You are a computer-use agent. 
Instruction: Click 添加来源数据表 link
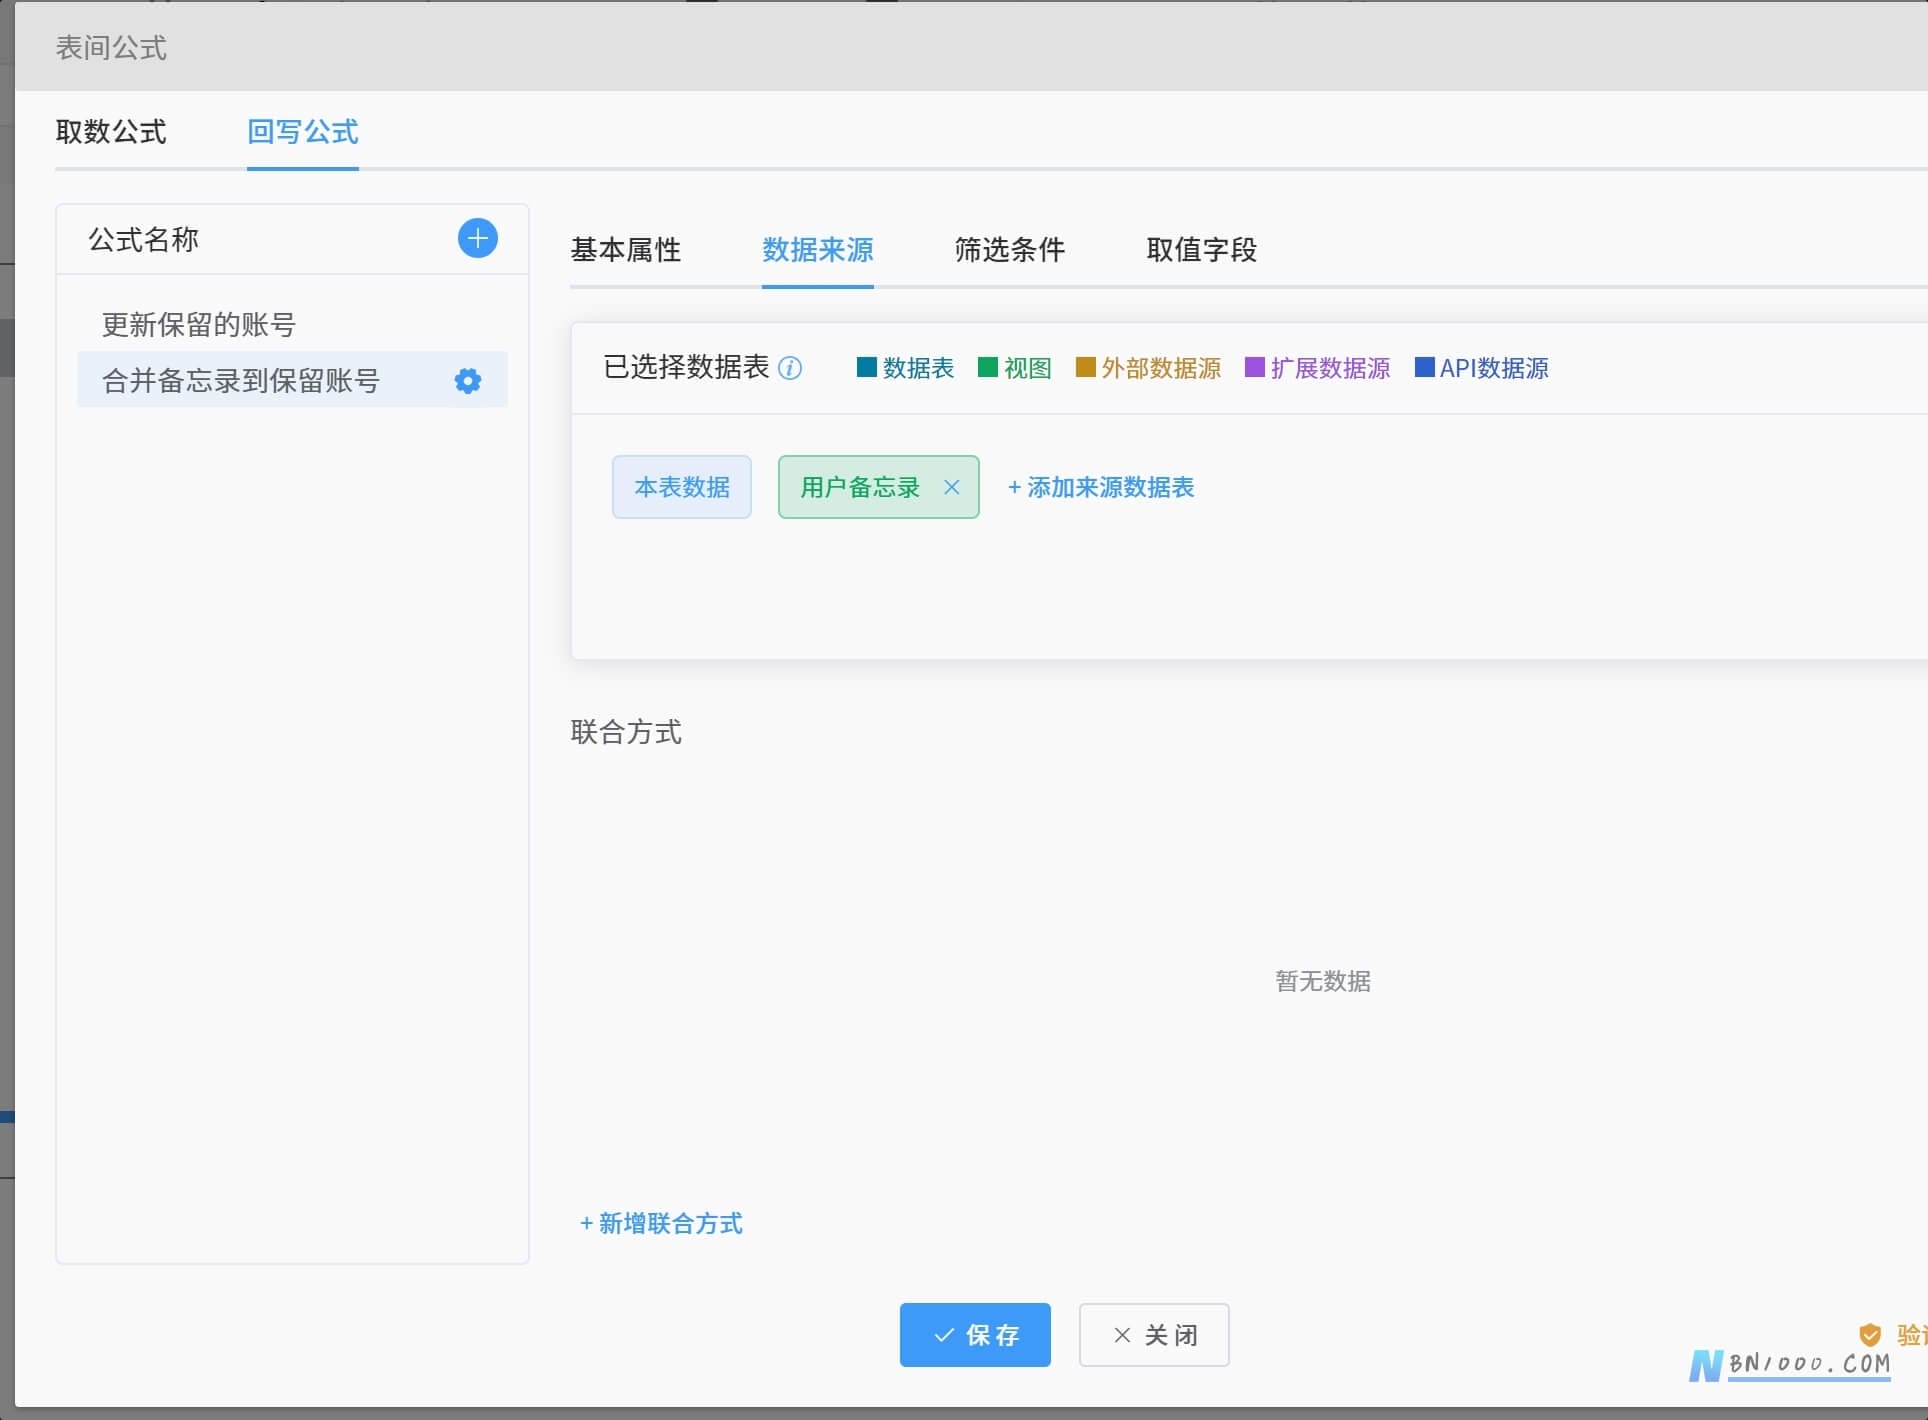[1101, 487]
